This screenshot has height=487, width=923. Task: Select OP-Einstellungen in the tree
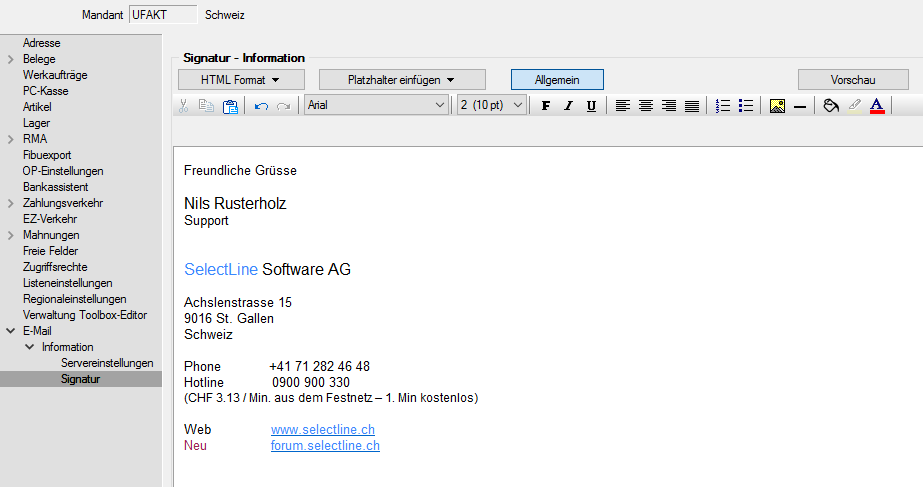coord(62,171)
